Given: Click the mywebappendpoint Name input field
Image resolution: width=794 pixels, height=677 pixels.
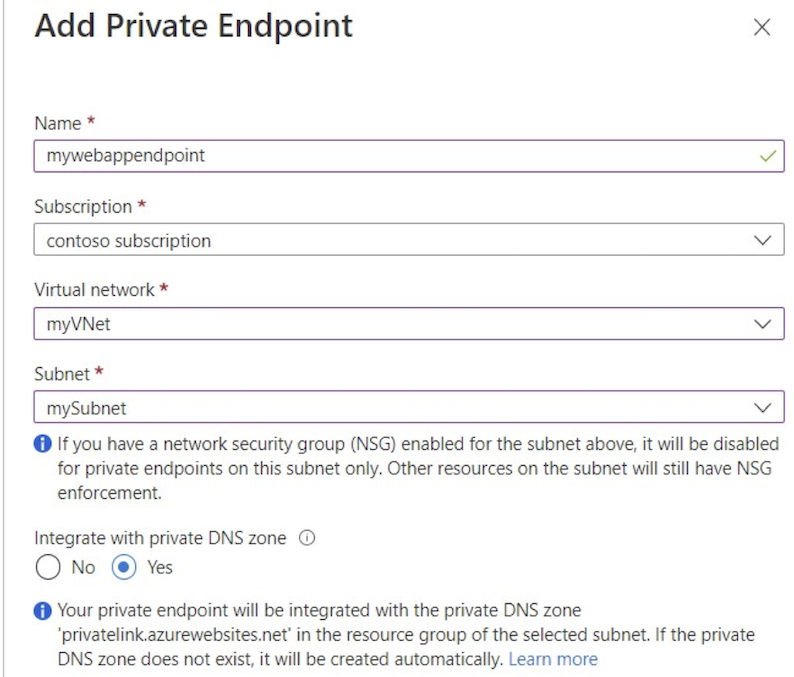Looking at the screenshot, I should (409, 156).
